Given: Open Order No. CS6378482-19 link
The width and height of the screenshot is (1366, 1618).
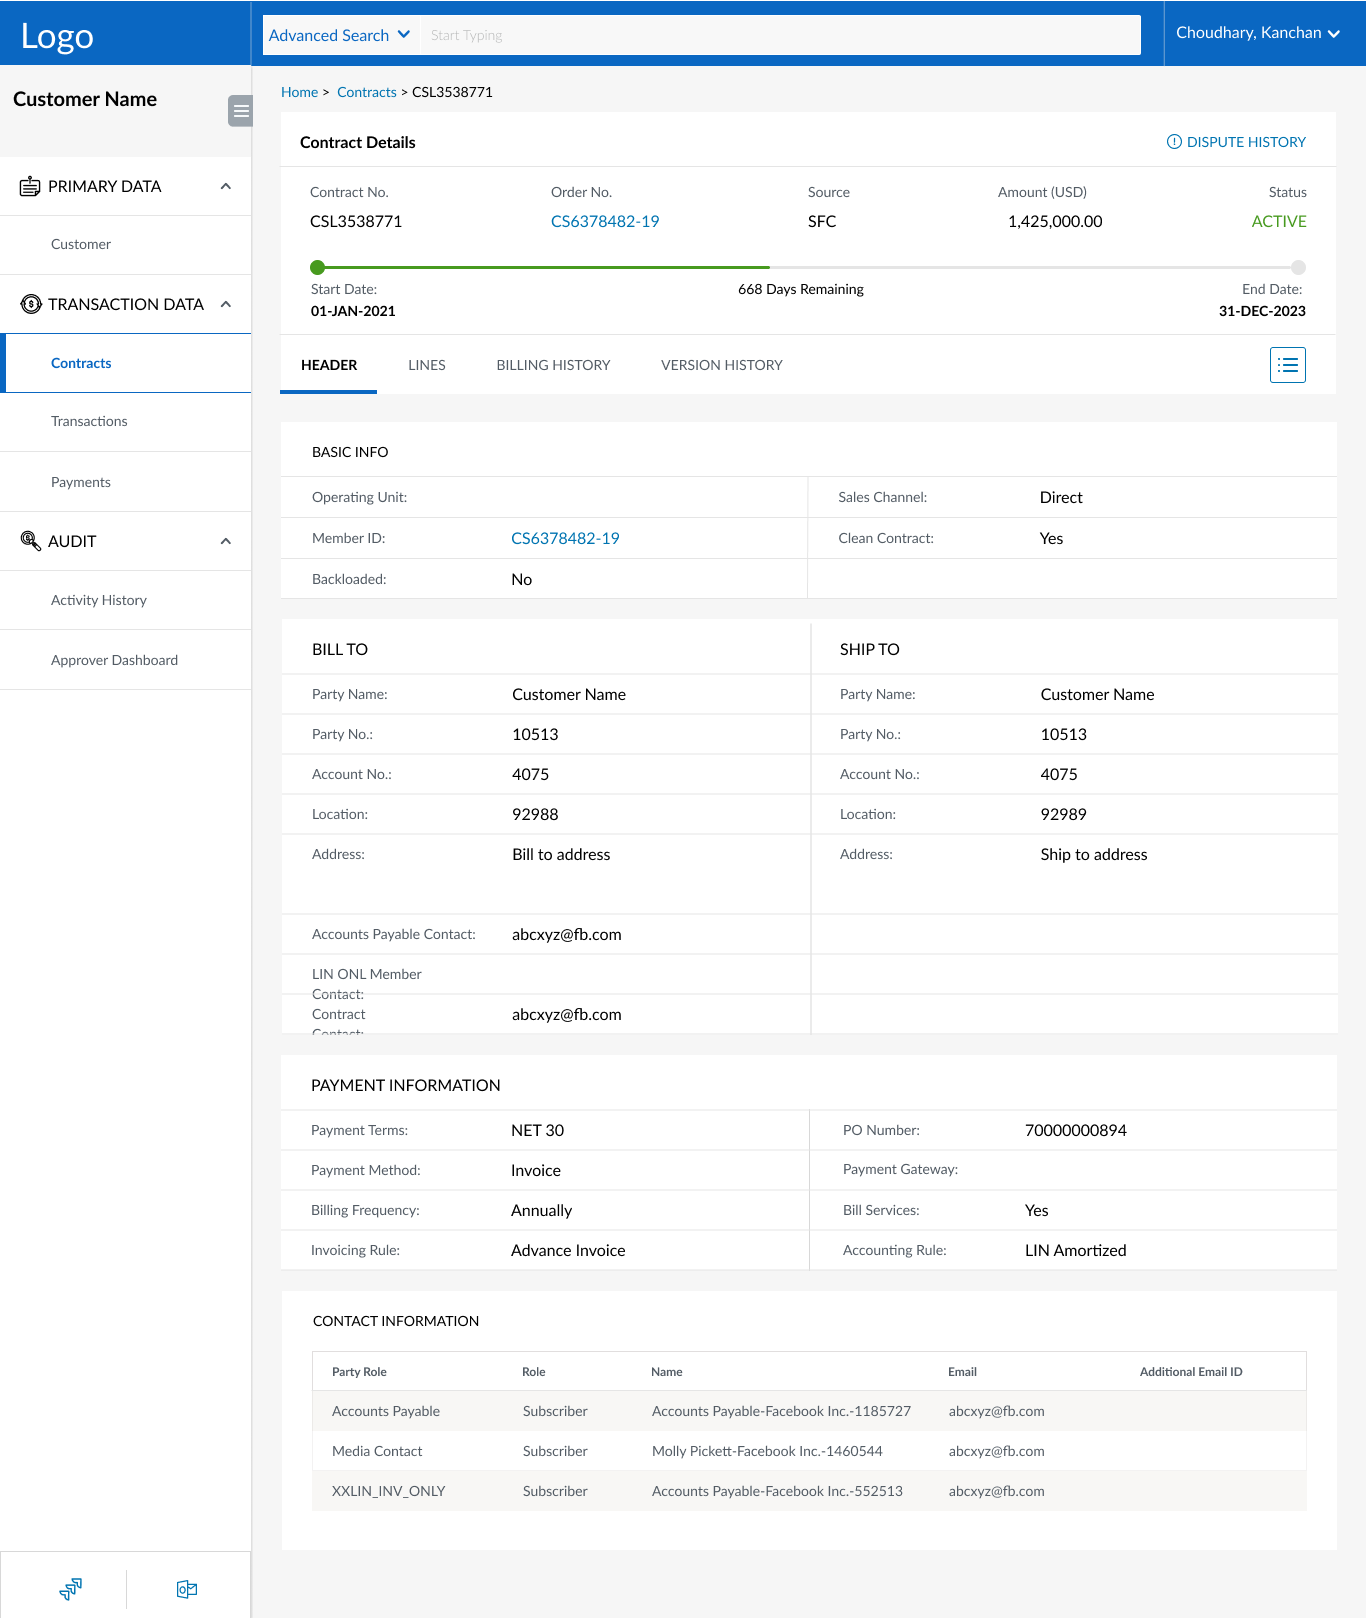Looking at the screenshot, I should [x=605, y=221].
